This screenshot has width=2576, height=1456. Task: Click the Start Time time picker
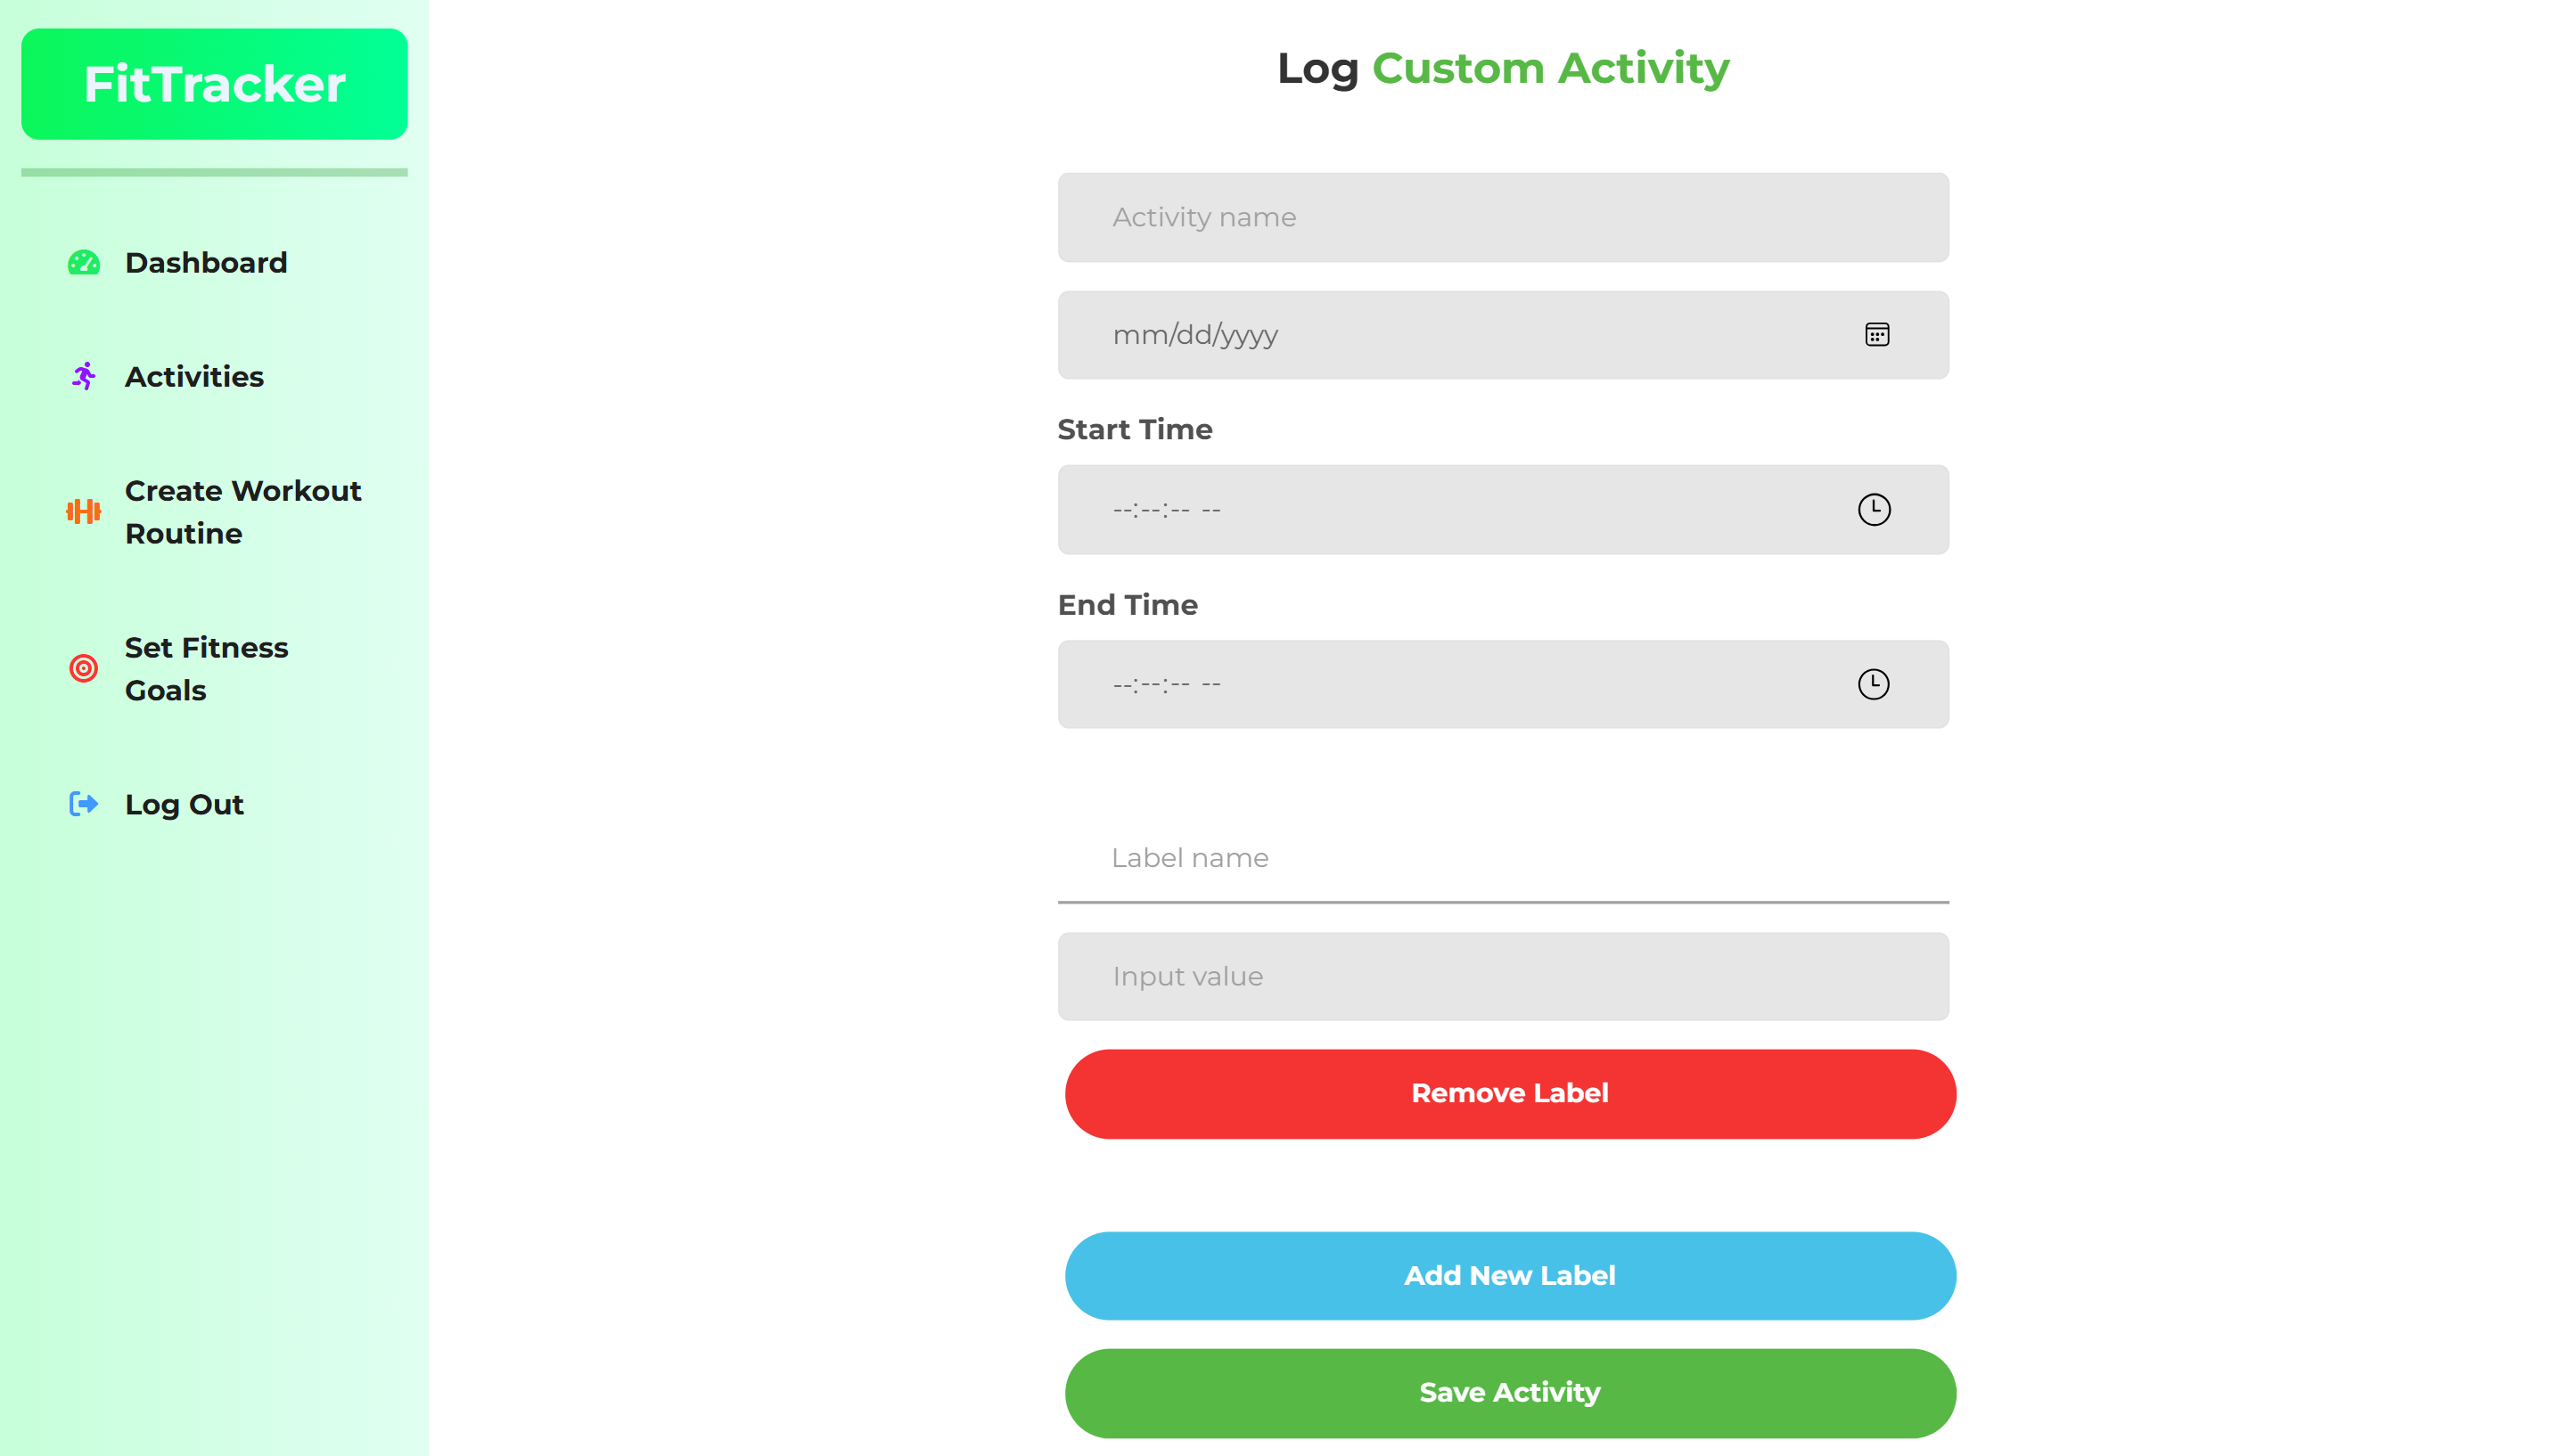pyautogui.click(x=1502, y=510)
